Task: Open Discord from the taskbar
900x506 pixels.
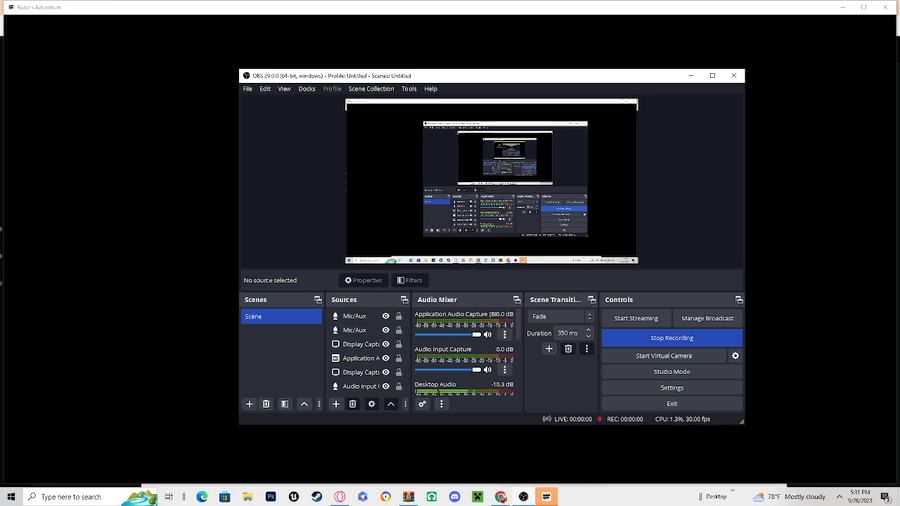Action: pos(455,497)
